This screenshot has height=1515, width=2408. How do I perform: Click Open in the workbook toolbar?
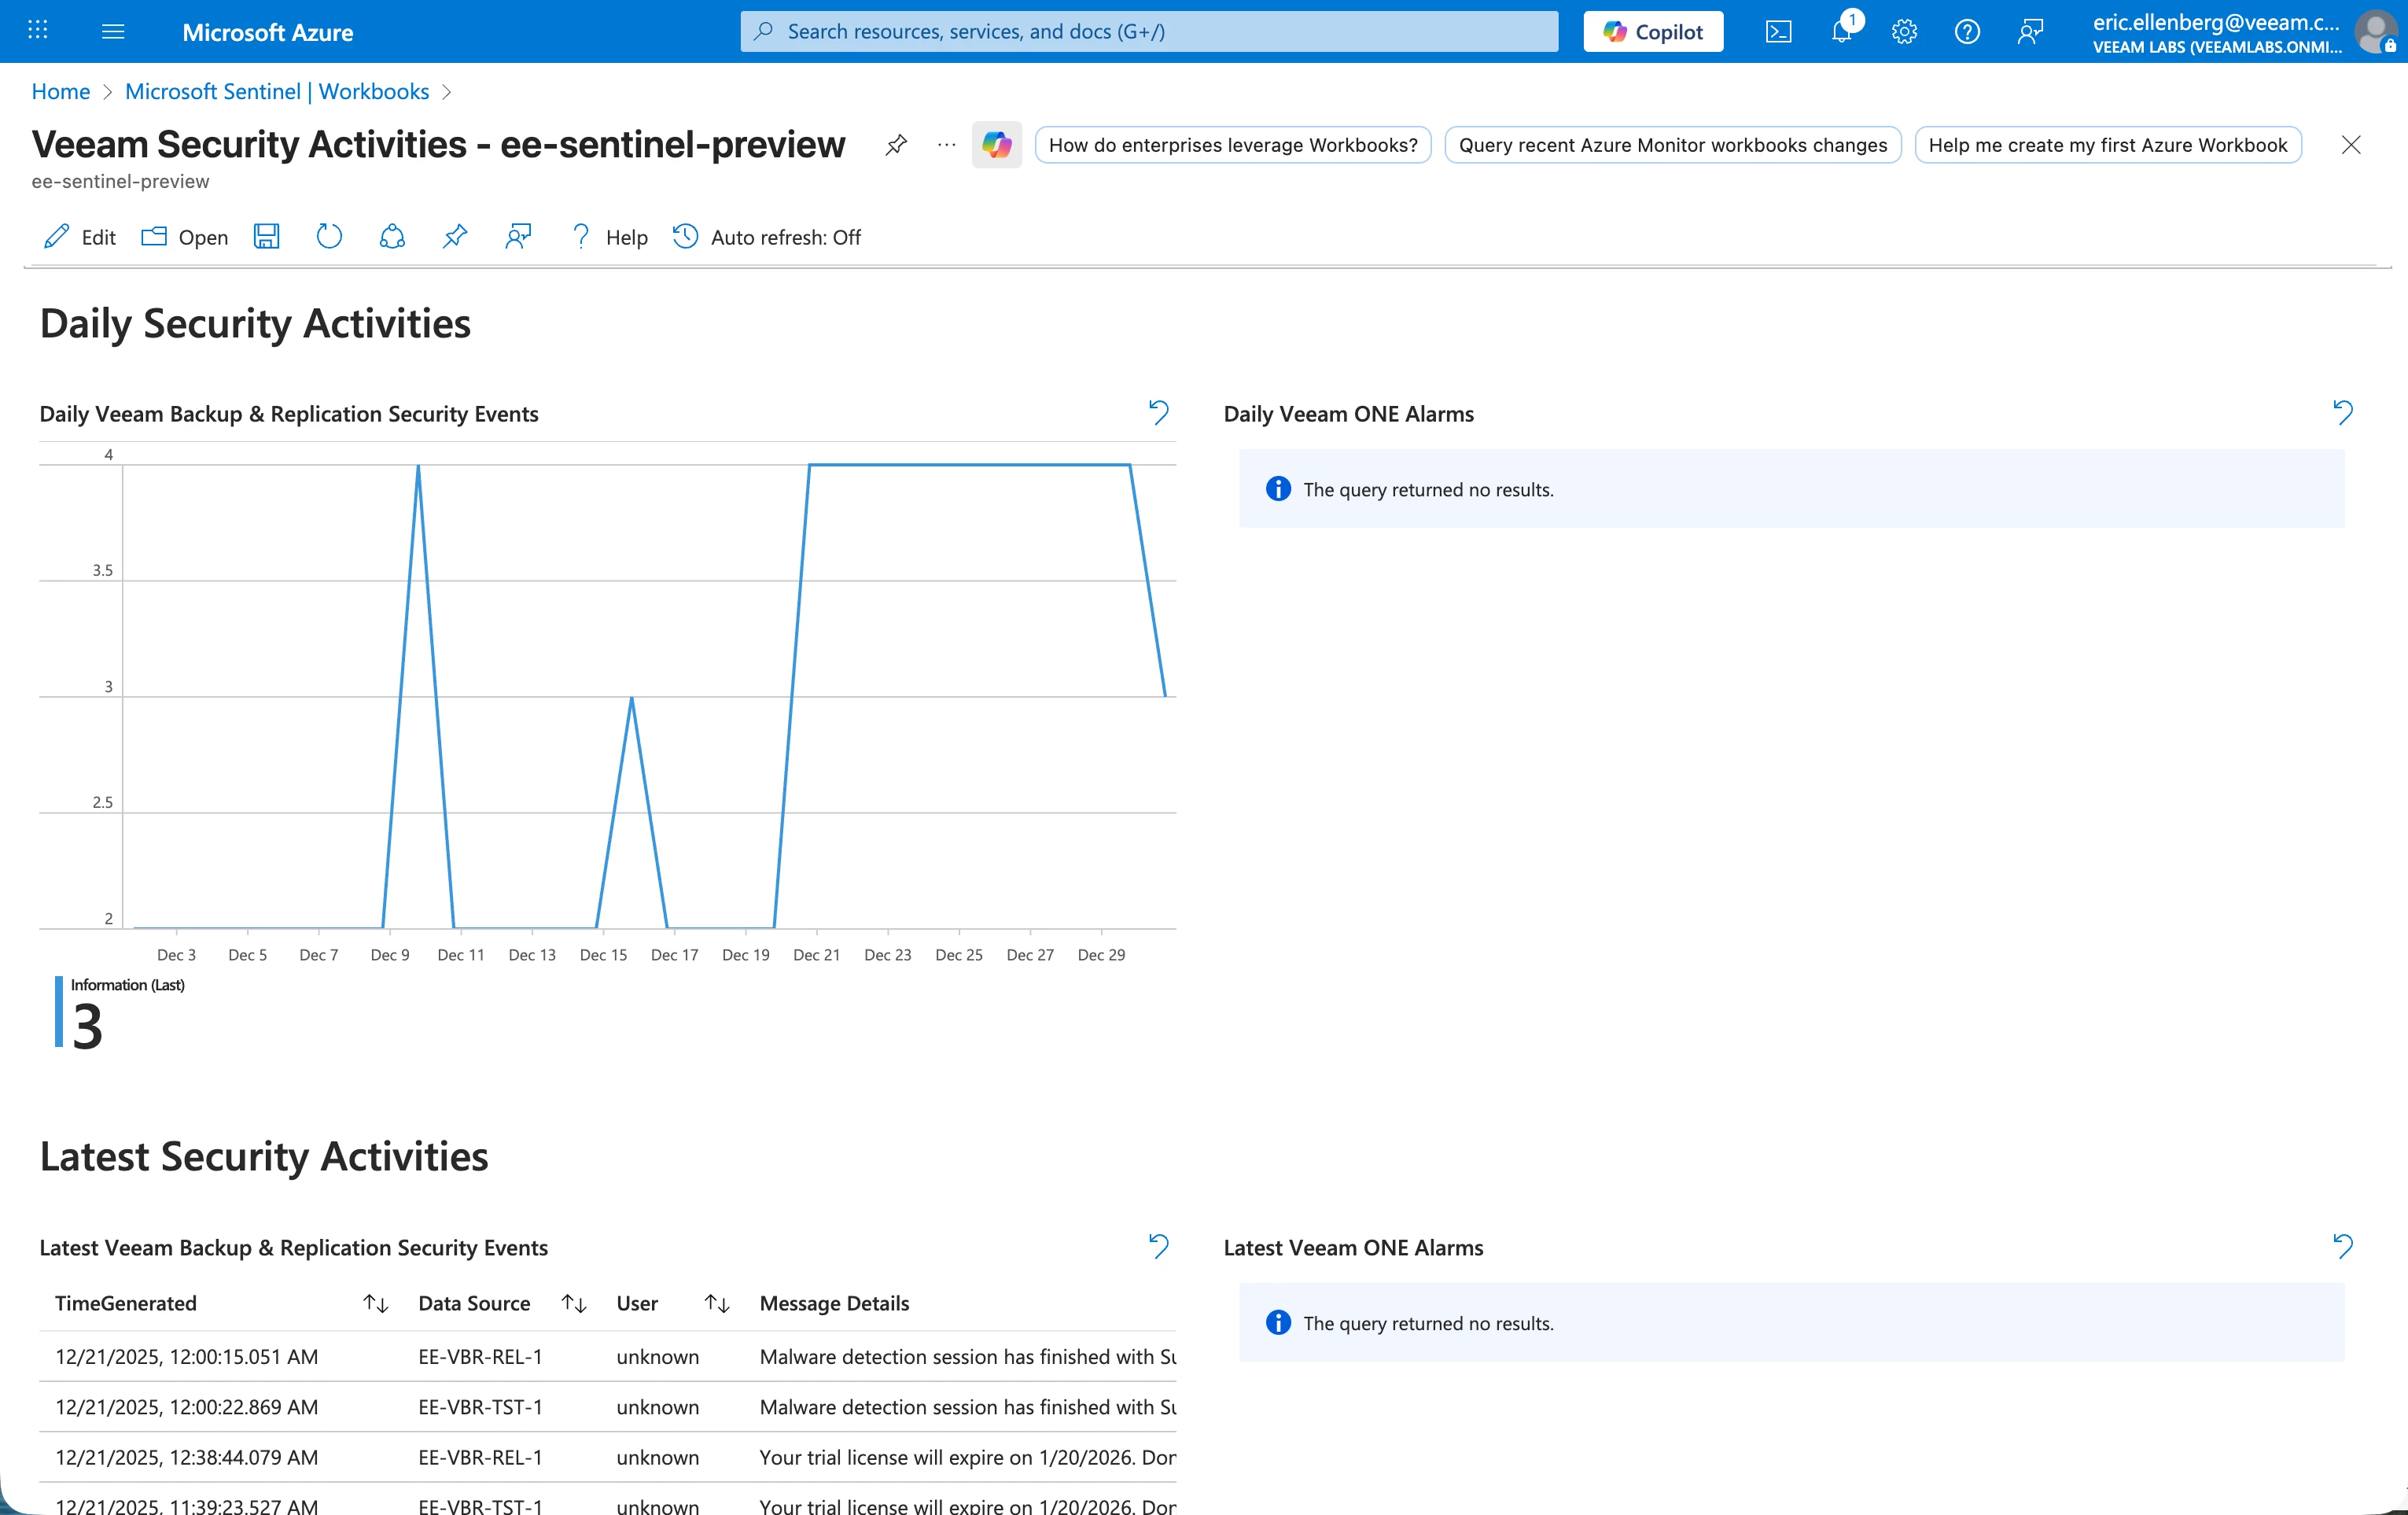click(185, 237)
